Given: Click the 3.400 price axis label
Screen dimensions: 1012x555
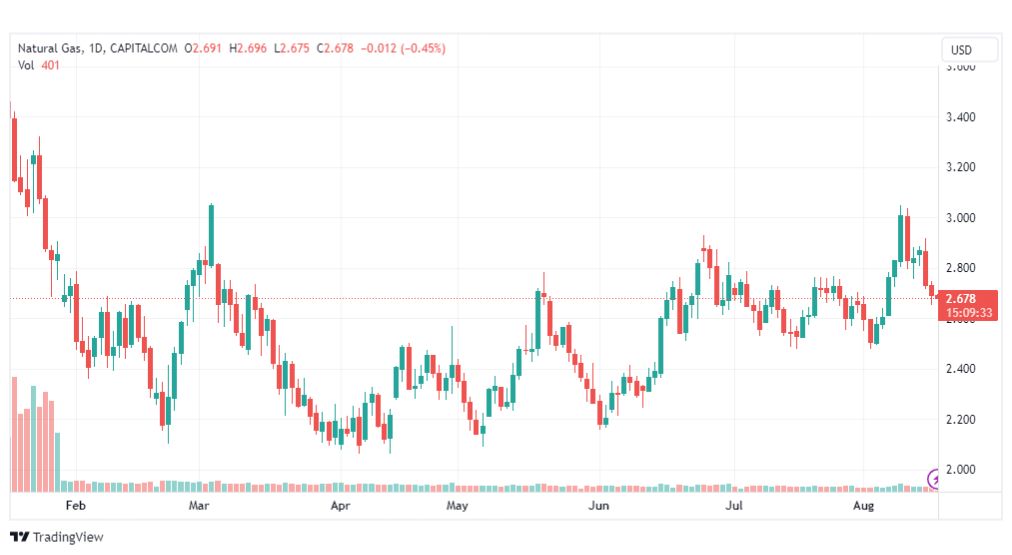Looking at the screenshot, I should [960, 117].
